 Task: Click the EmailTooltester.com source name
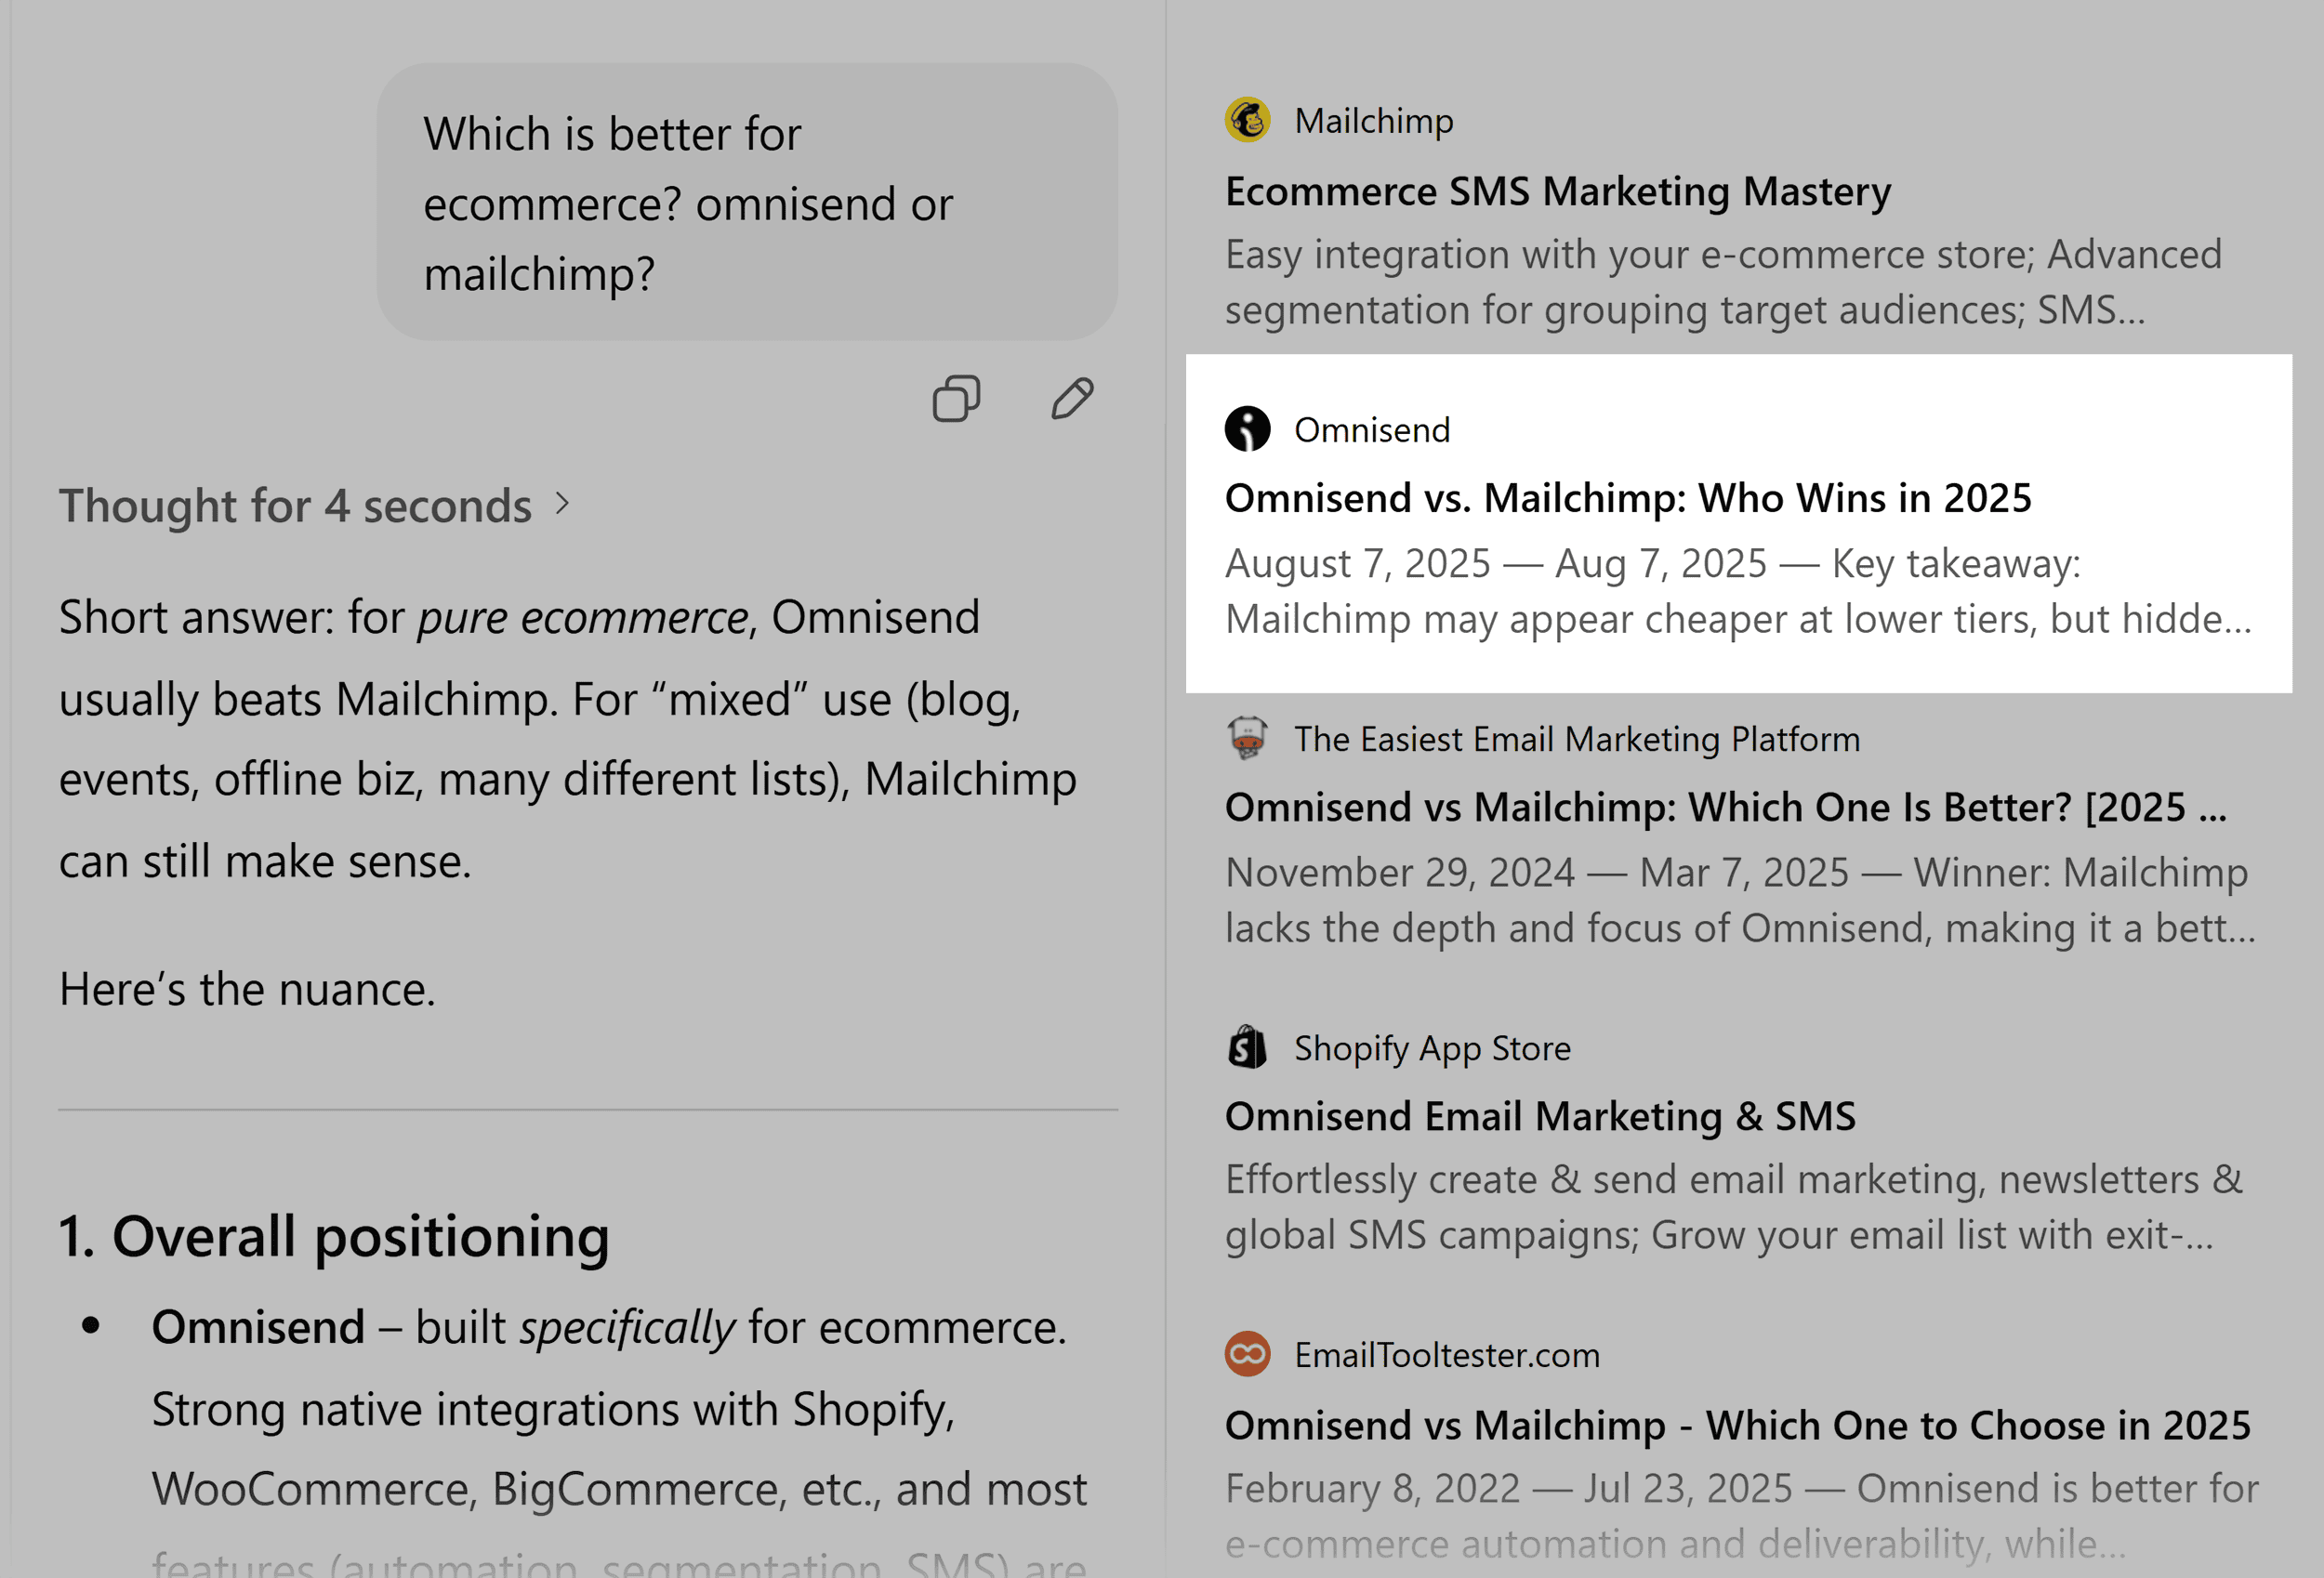coord(1446,1355)
